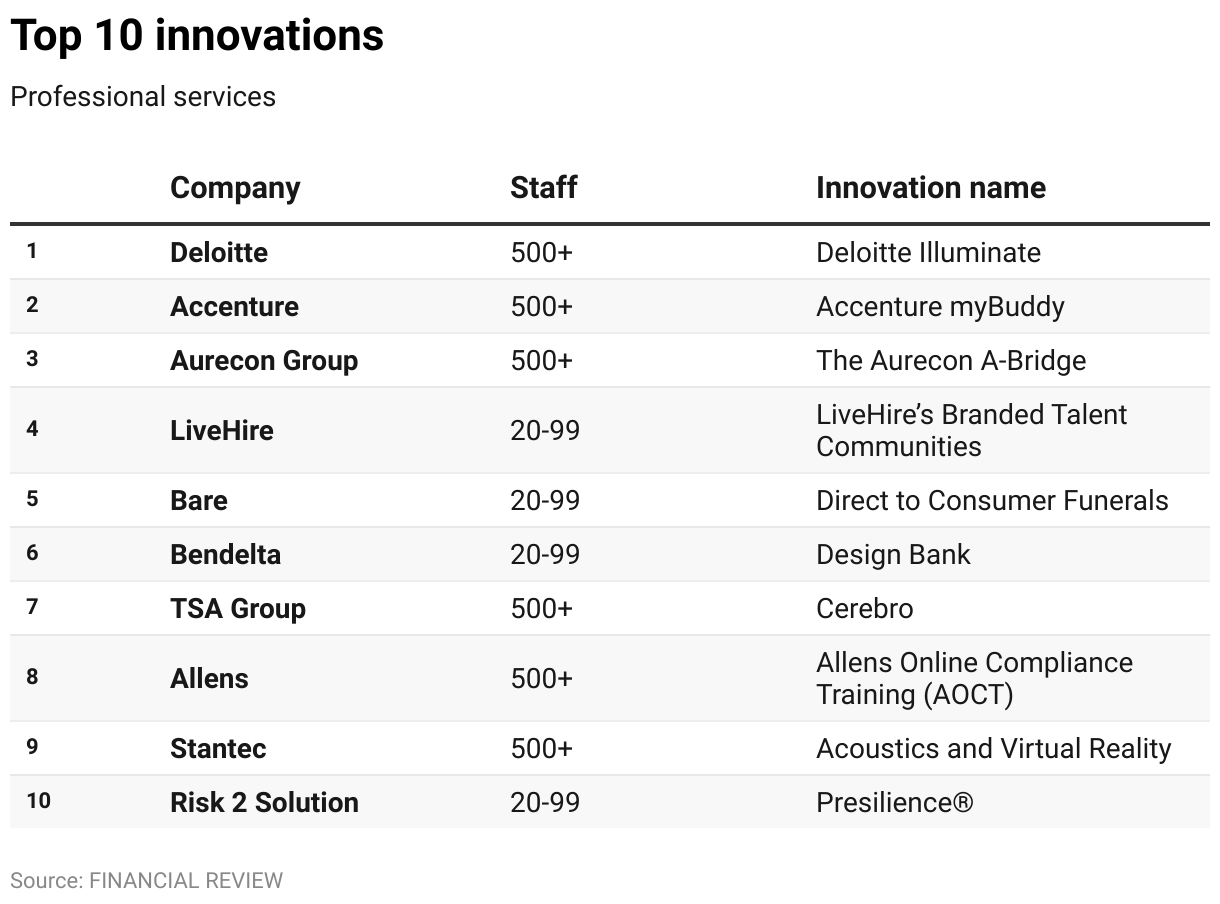The image size is (1220, 904).
Task: Click the Allens company name
Action: tap(209, 678)
